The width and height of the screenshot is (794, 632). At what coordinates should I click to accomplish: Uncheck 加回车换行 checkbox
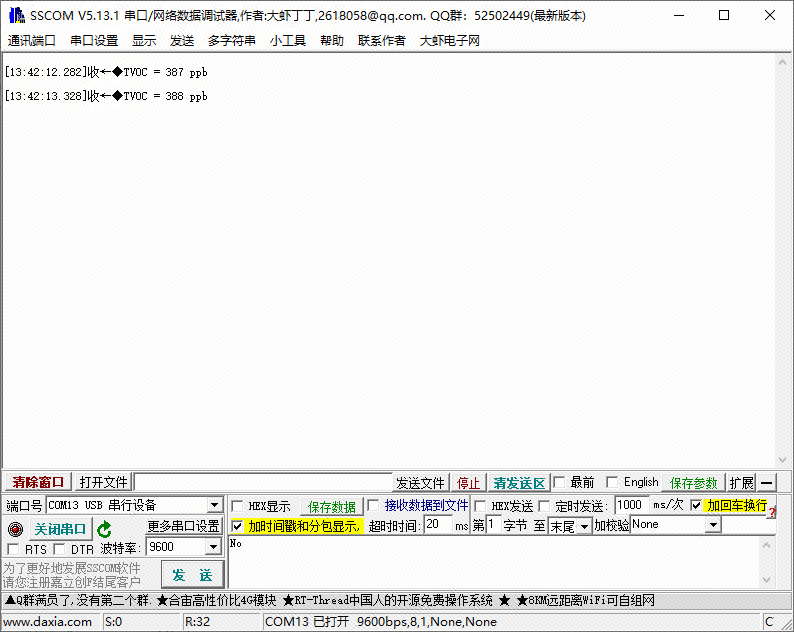tap(696, 505)
